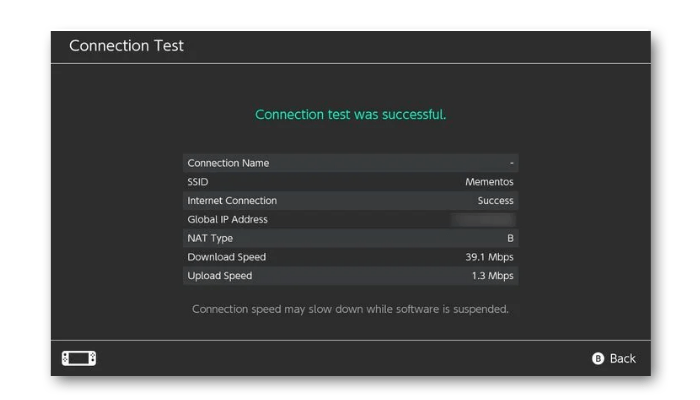Click the Mementos SSID value
The height and width of the screenshot is (400, 700).
[x=489, y=182]
